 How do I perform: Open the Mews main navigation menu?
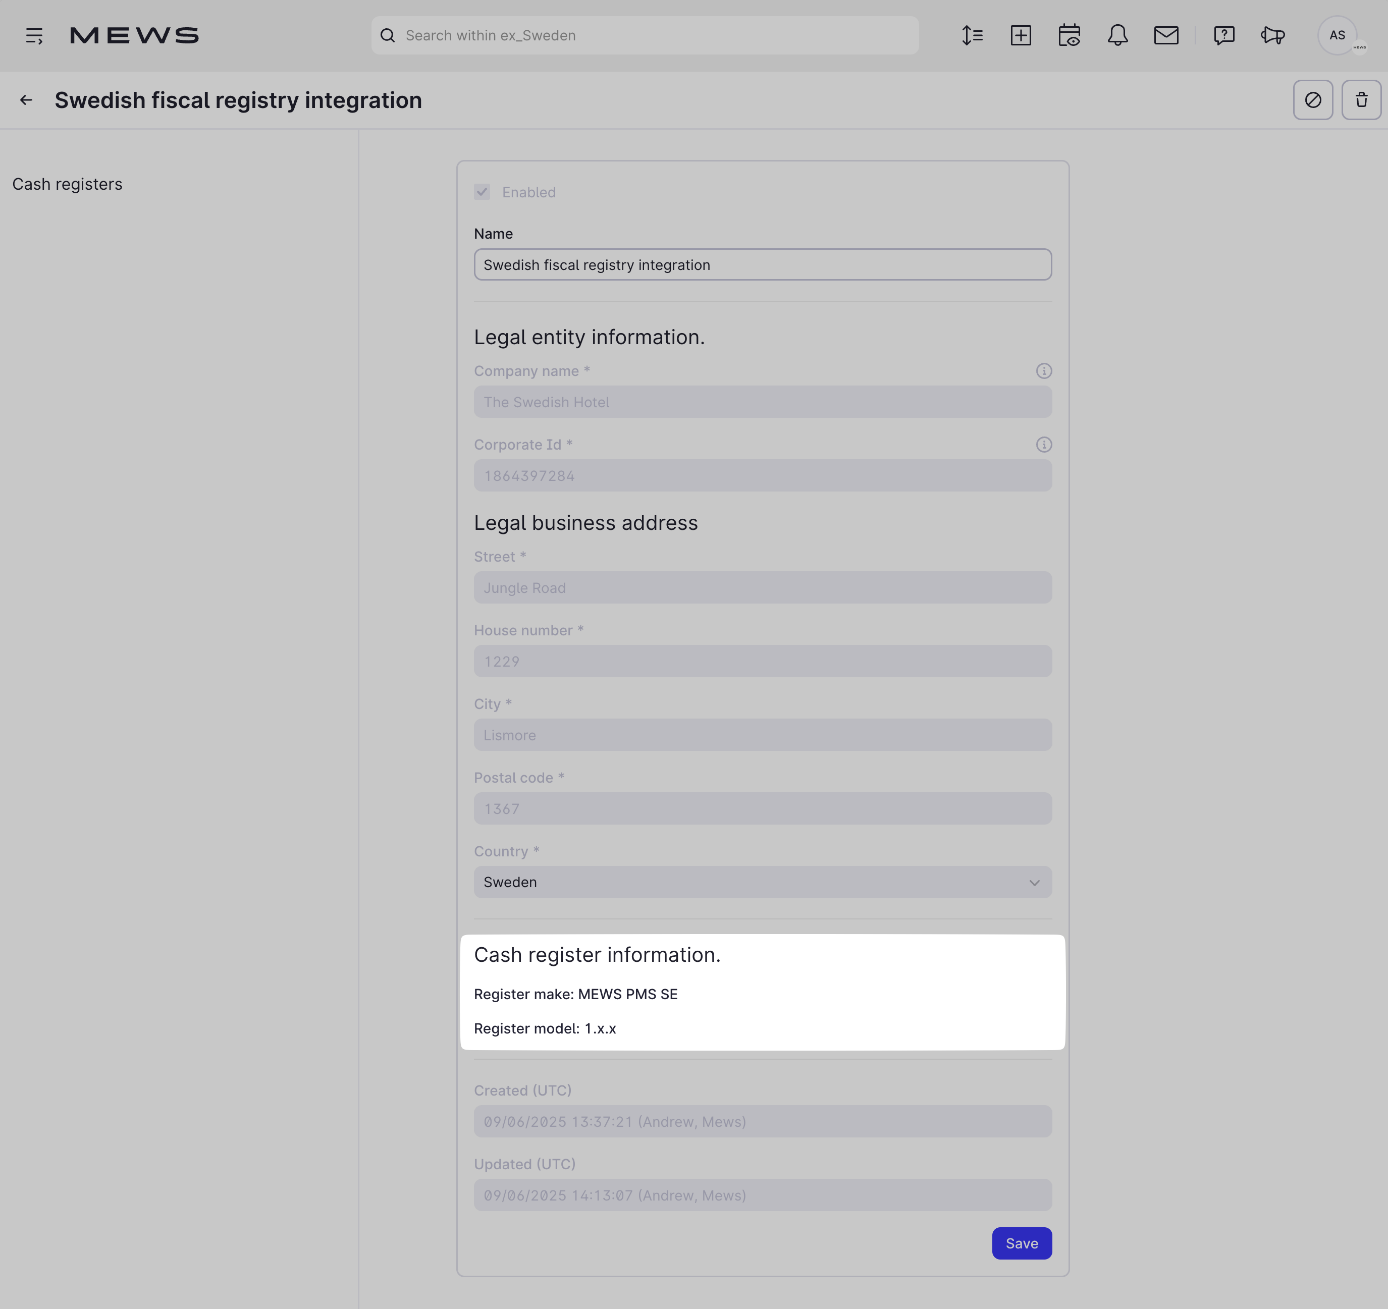point(34,35)
